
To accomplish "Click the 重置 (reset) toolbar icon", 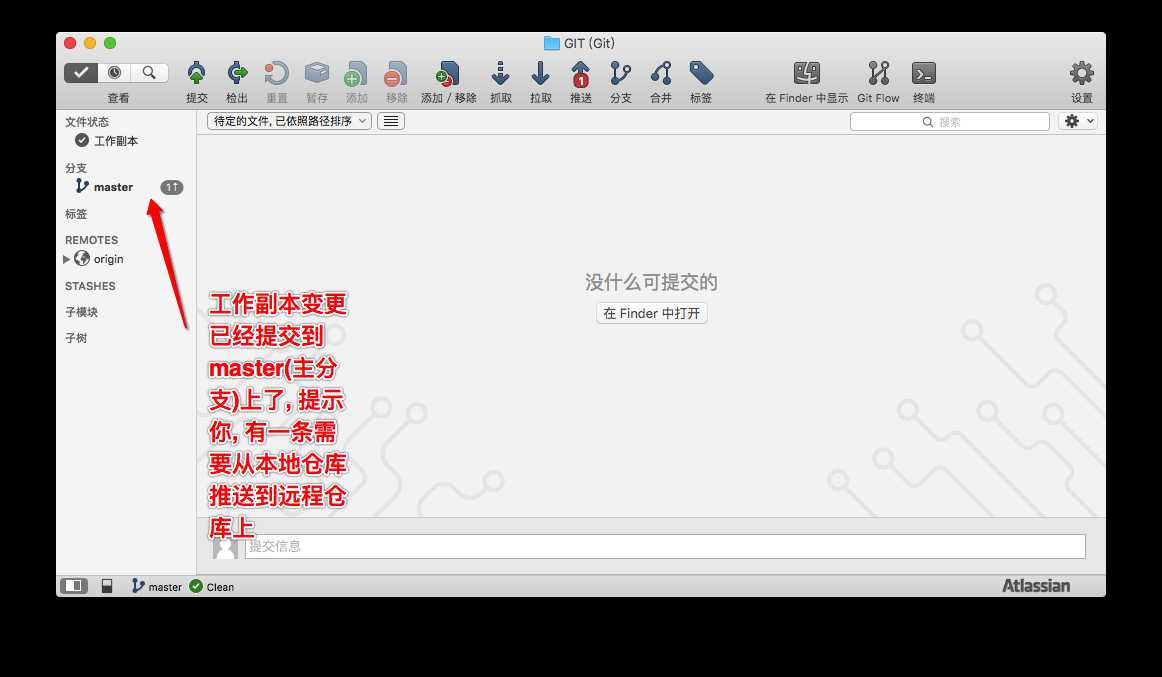I will point(276,74).
